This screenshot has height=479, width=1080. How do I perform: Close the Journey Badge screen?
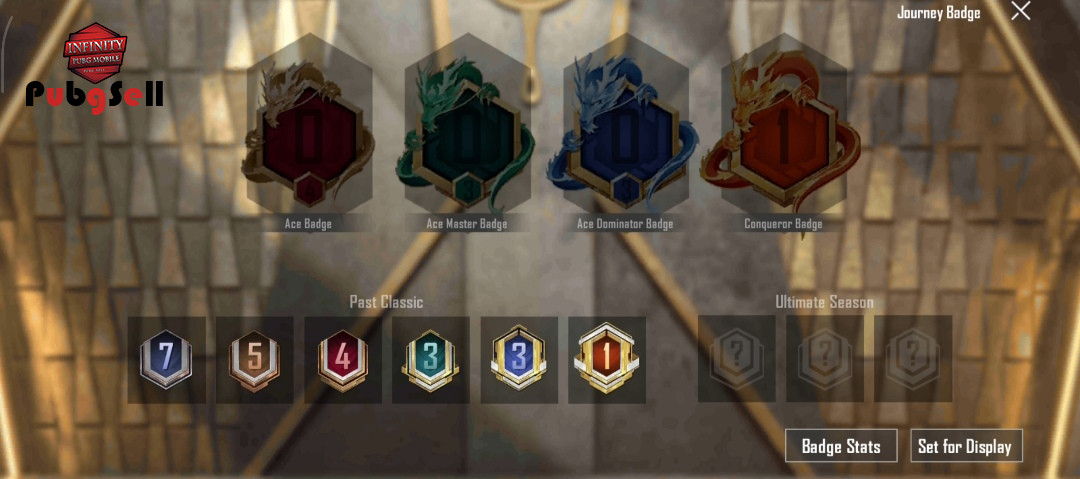click(1021, 10)
